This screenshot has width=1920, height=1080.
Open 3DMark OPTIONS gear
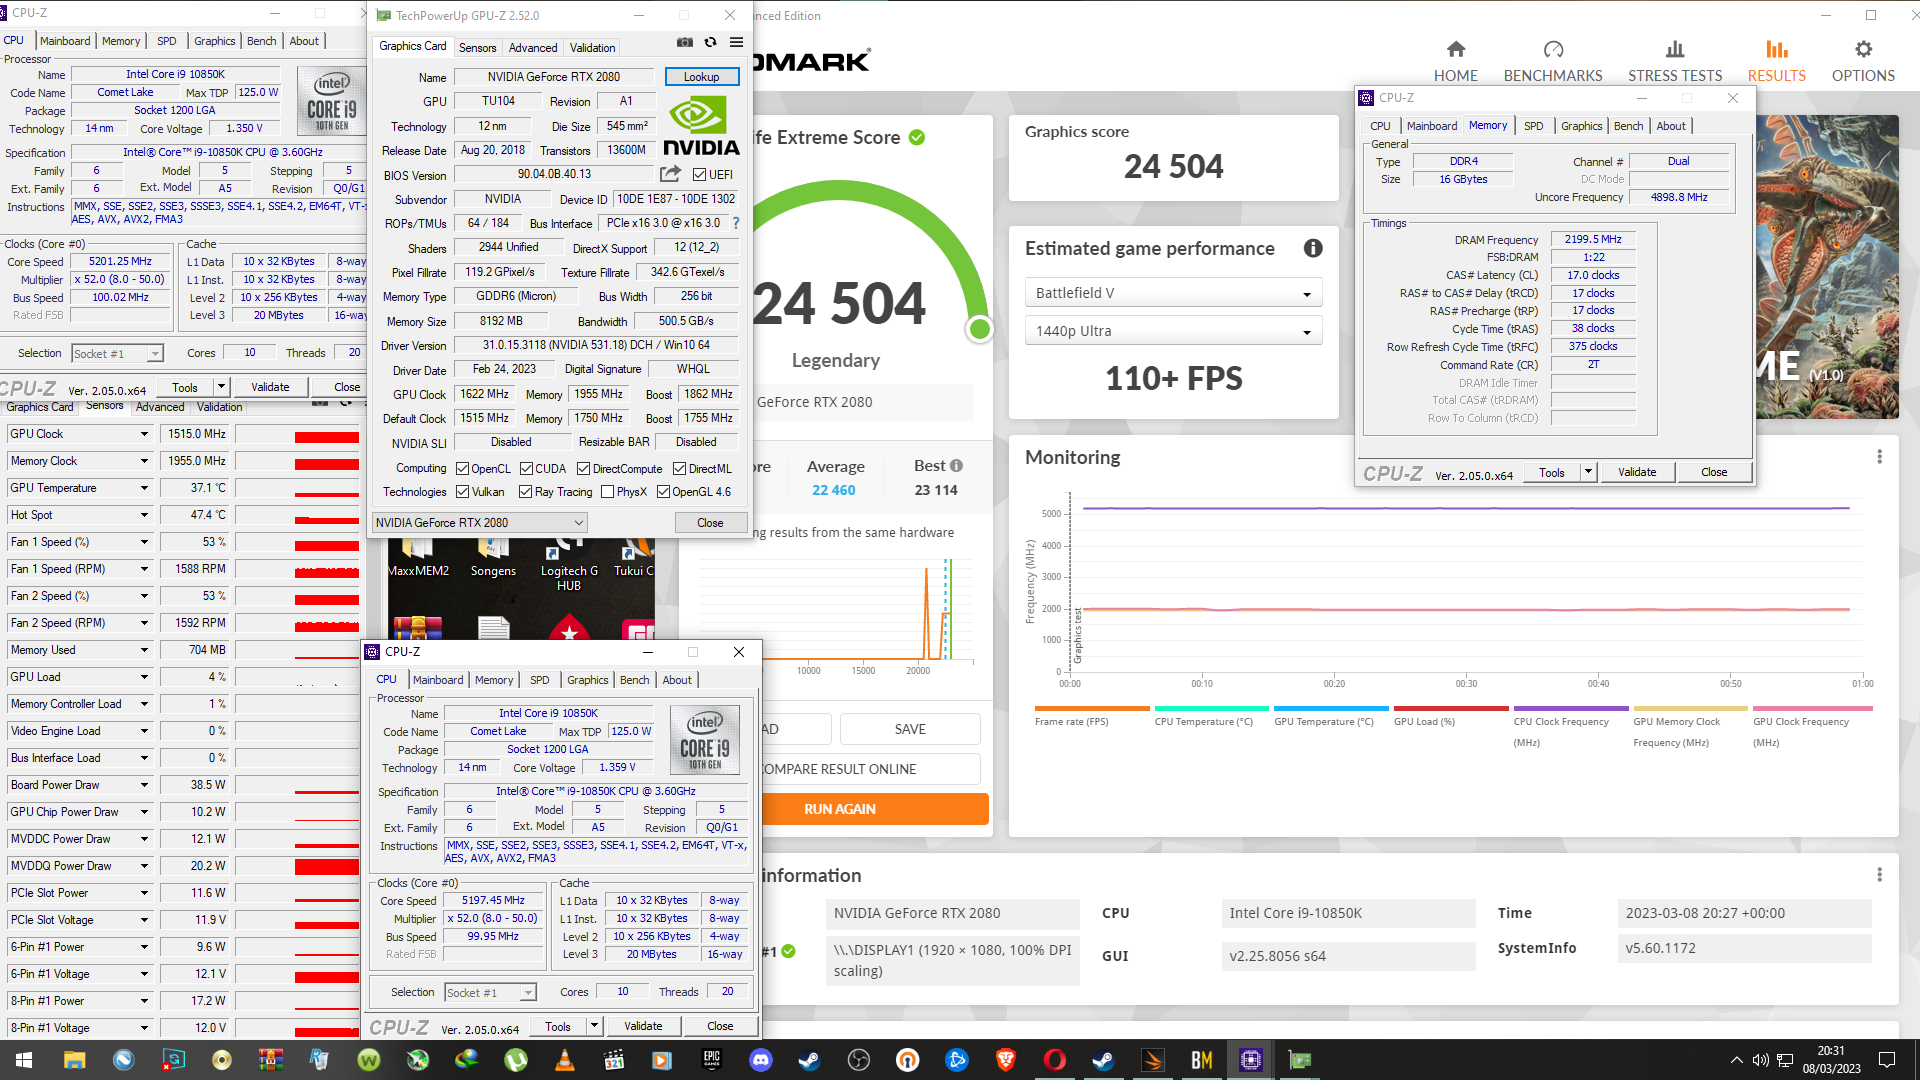(x=1863, y=61)
